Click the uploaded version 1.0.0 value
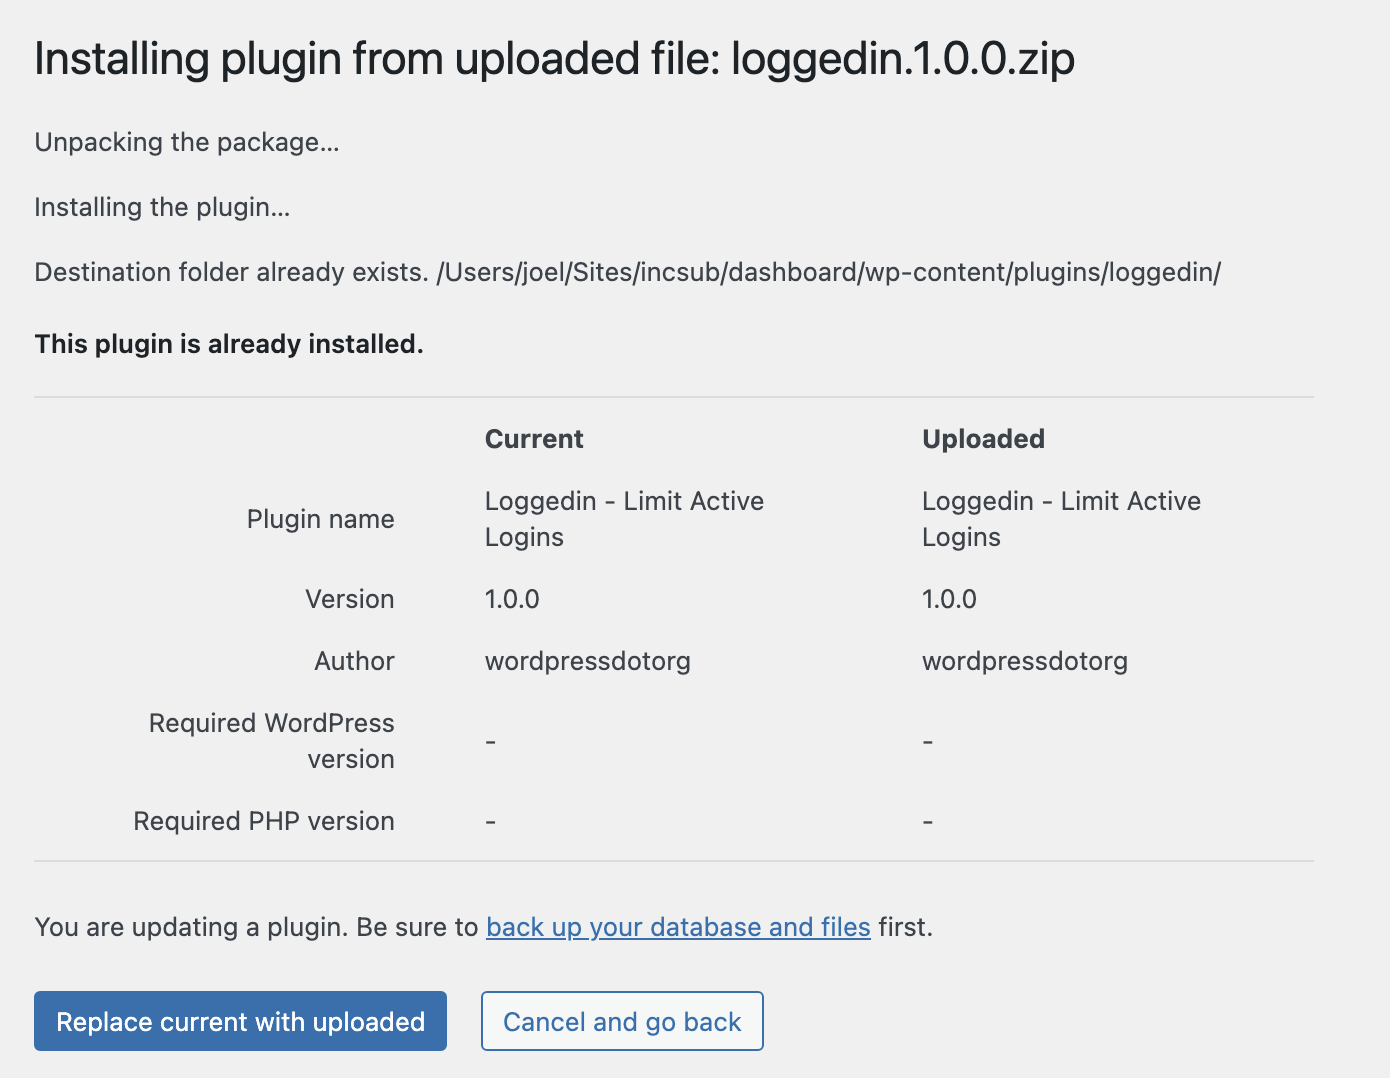The width and height of the screenshot is (1390, 1078). [949, 599]
